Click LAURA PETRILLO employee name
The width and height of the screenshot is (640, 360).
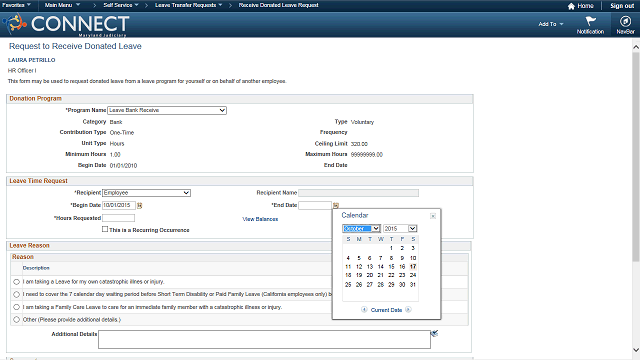[31, 60]
